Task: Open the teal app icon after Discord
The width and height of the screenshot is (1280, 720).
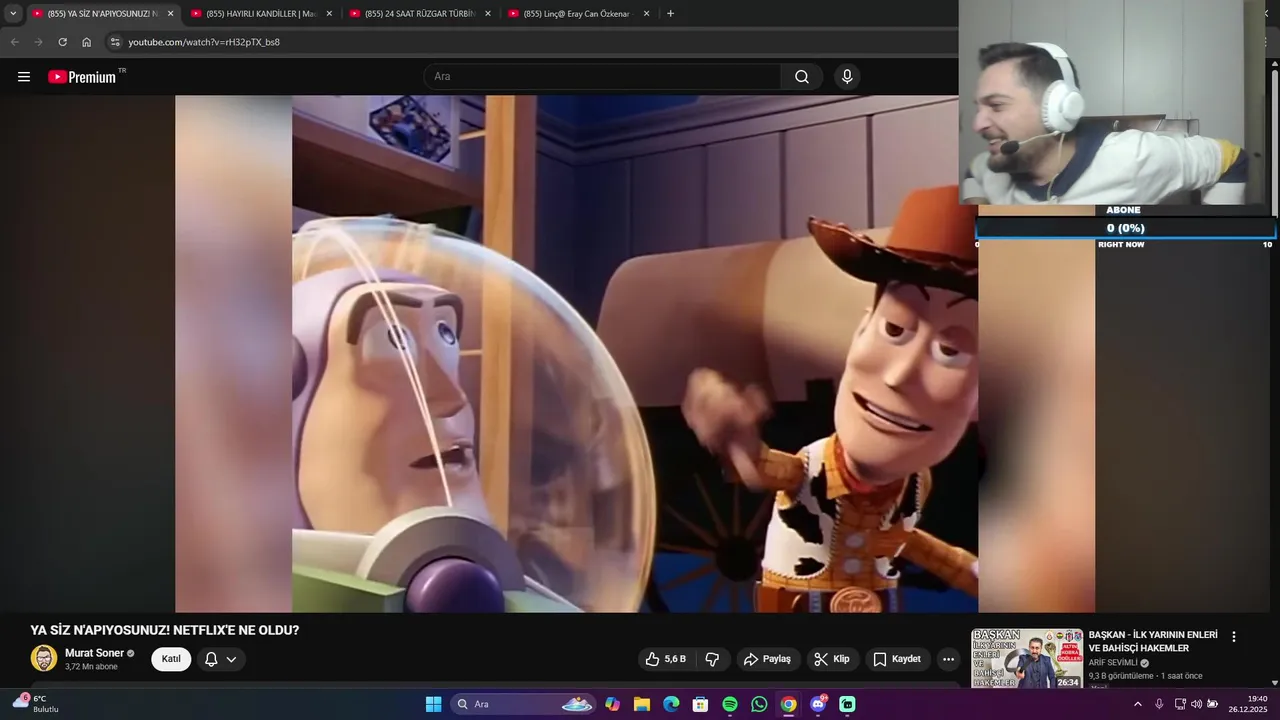Action: (847, 704)
